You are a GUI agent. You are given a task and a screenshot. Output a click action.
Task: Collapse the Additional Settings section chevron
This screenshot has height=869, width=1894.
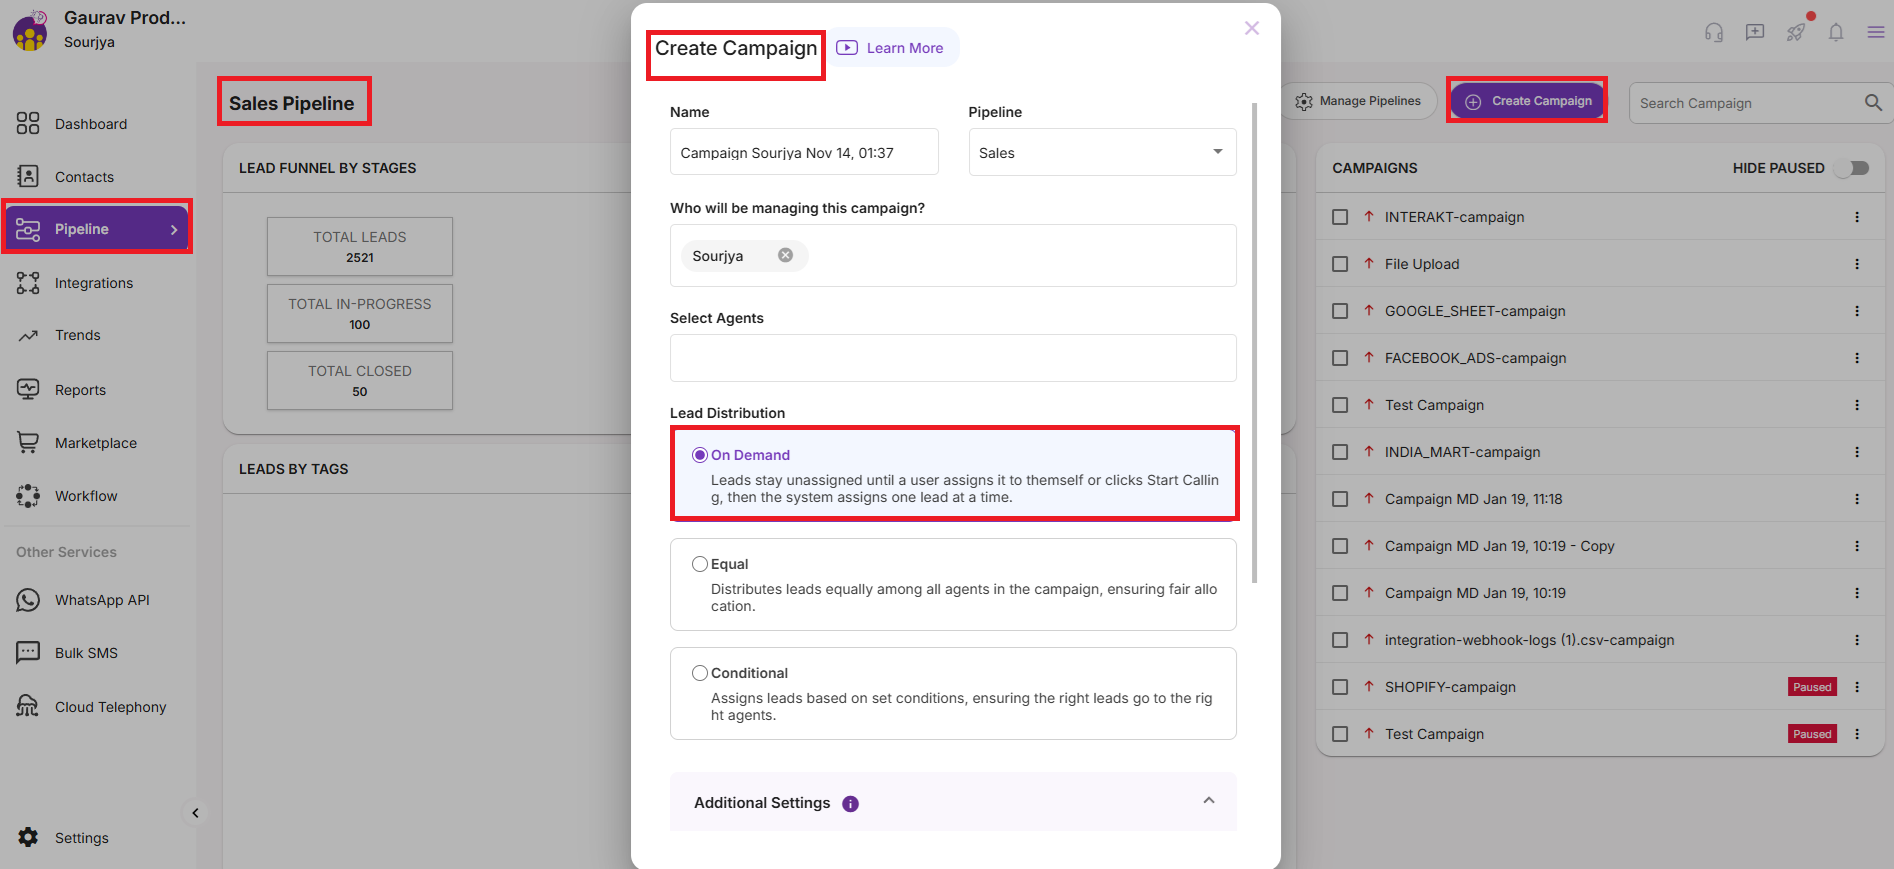pyautogui.click(x=1209, y=801)
